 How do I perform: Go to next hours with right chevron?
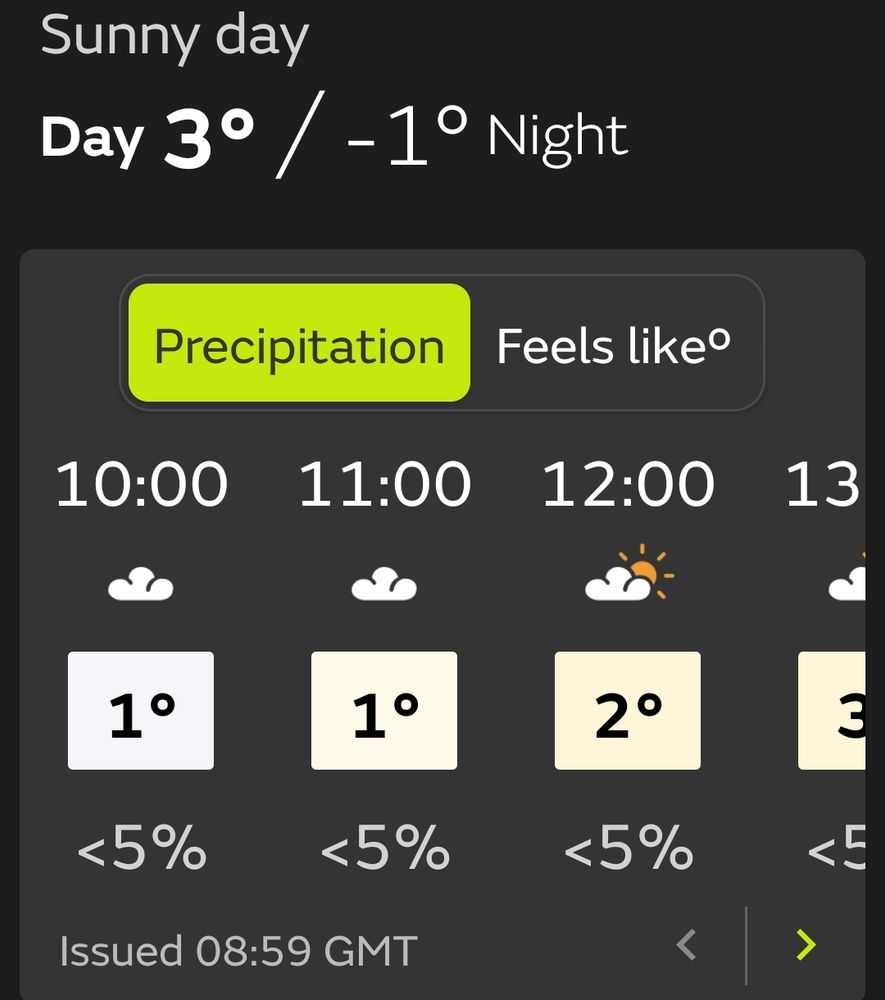(x=806, y=945)
